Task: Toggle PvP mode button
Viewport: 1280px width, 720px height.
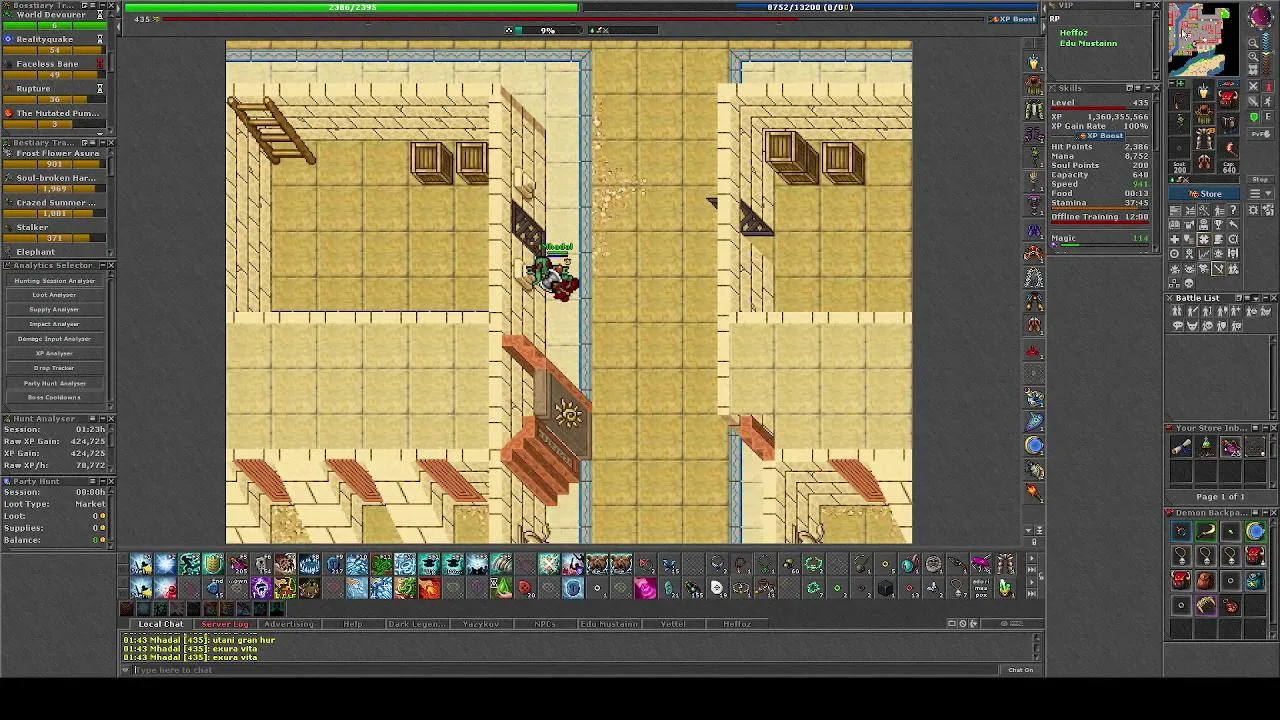Action: [1261, 134]
